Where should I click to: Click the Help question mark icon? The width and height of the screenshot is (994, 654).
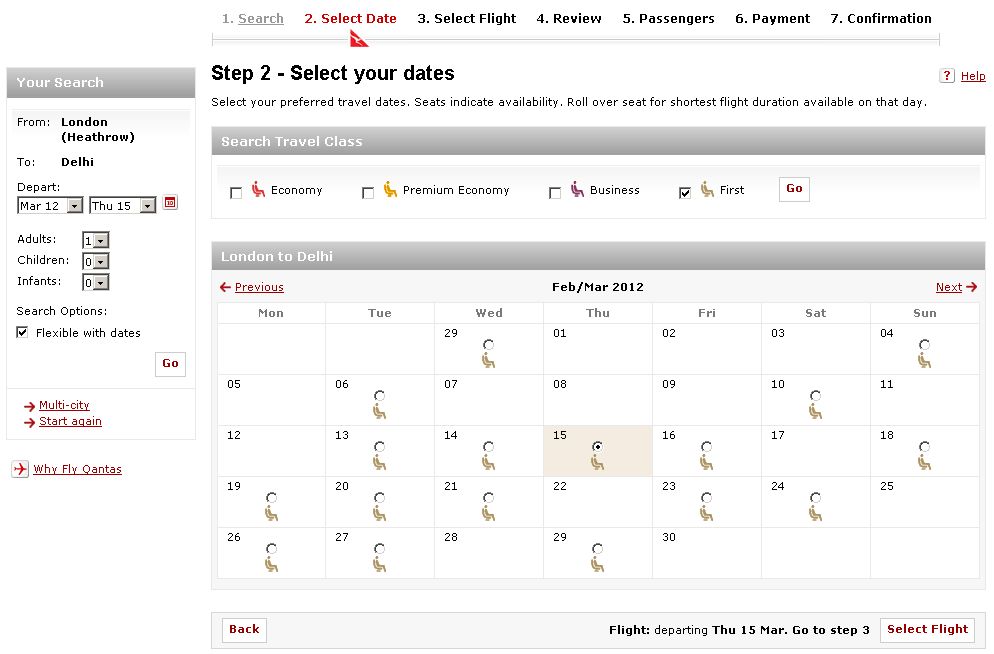click(x=947, y=76)
